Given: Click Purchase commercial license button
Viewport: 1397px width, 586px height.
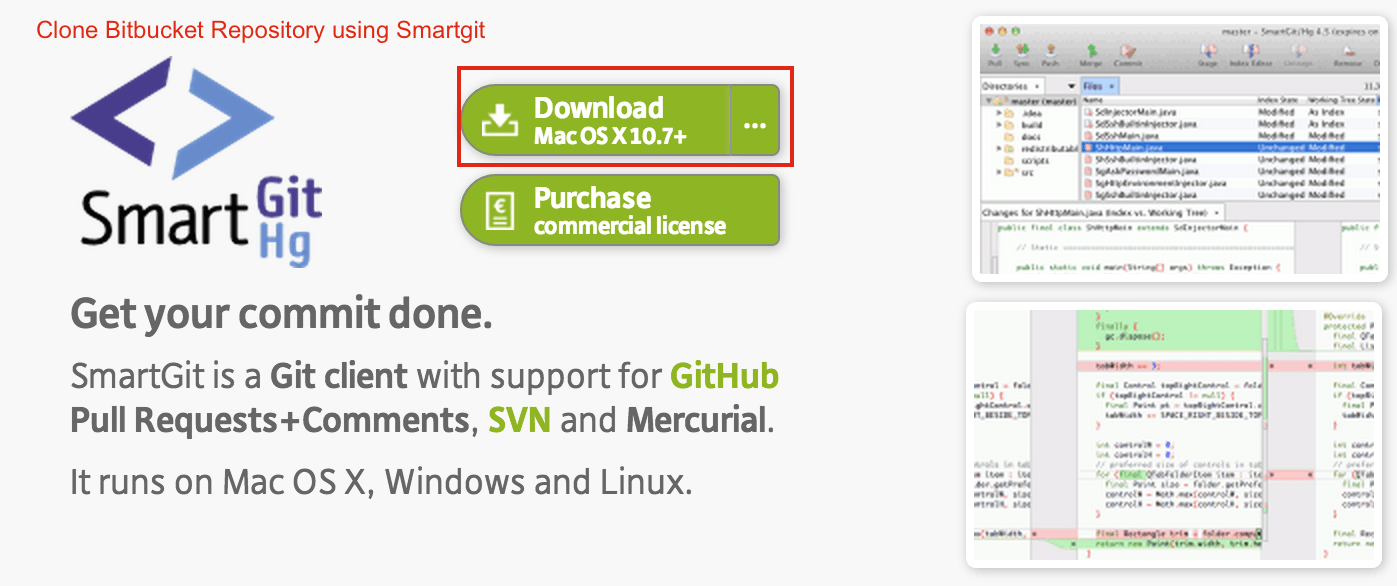Looking at the screenshot, I should (620, 210).
